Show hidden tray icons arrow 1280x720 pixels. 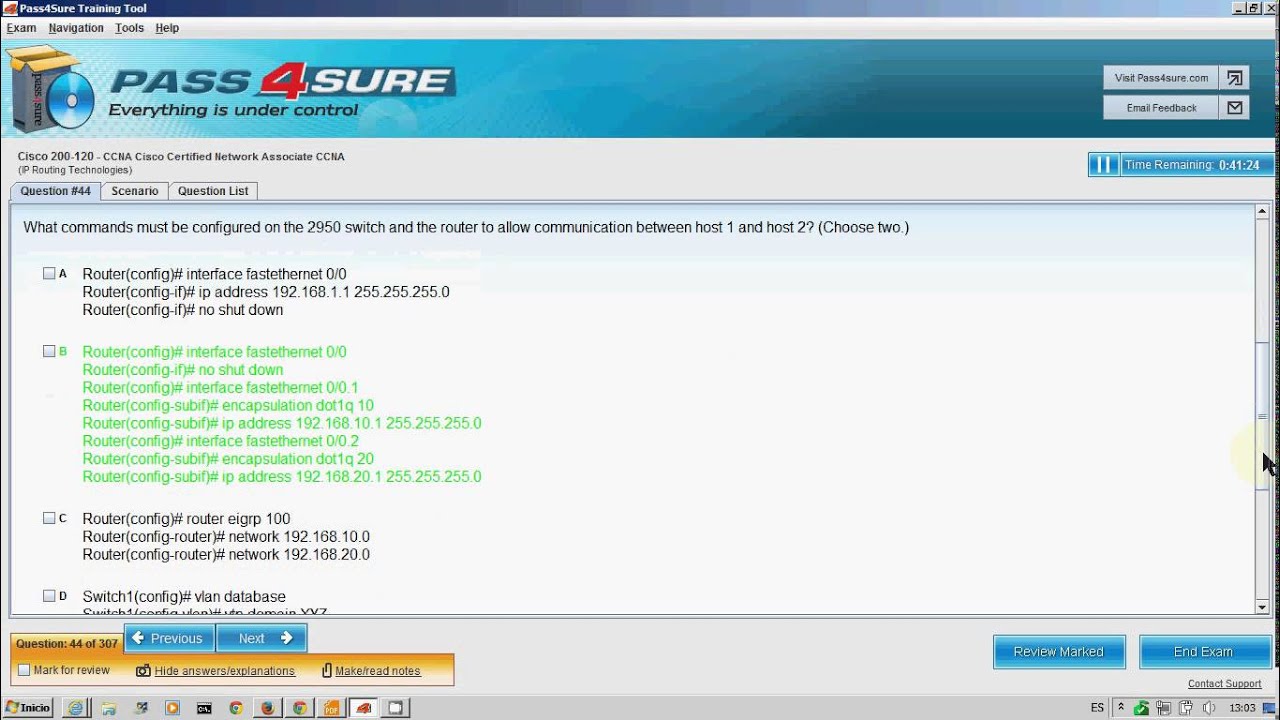[x=1121, y=708]
